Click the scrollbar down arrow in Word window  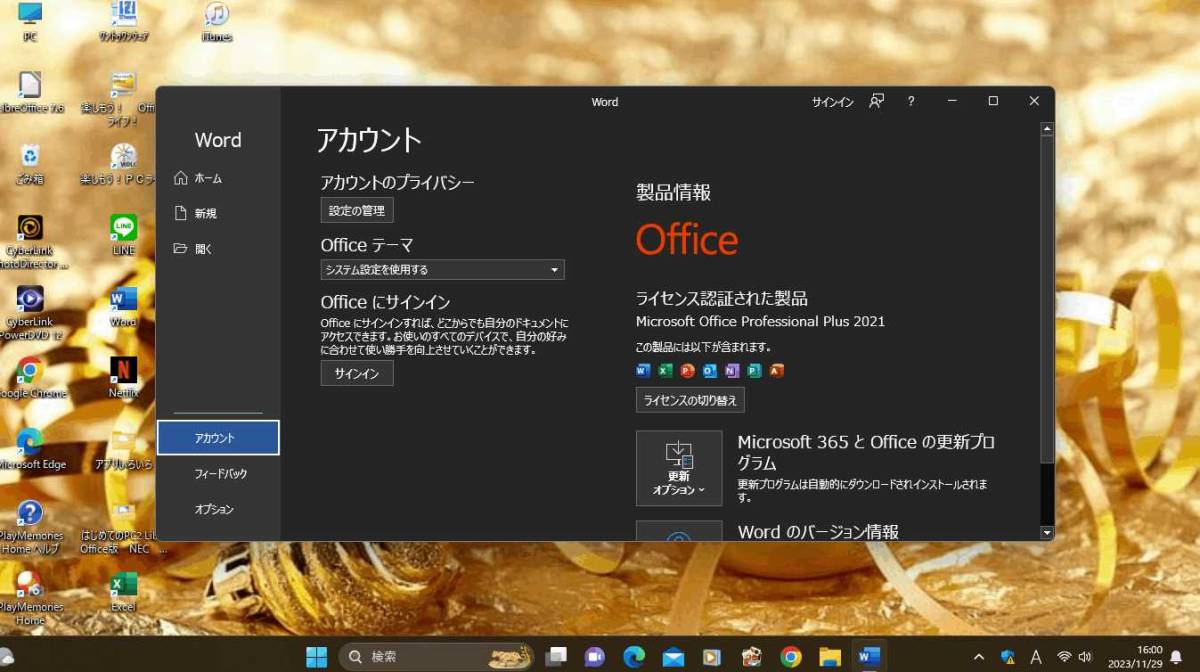coord(1047,533)
